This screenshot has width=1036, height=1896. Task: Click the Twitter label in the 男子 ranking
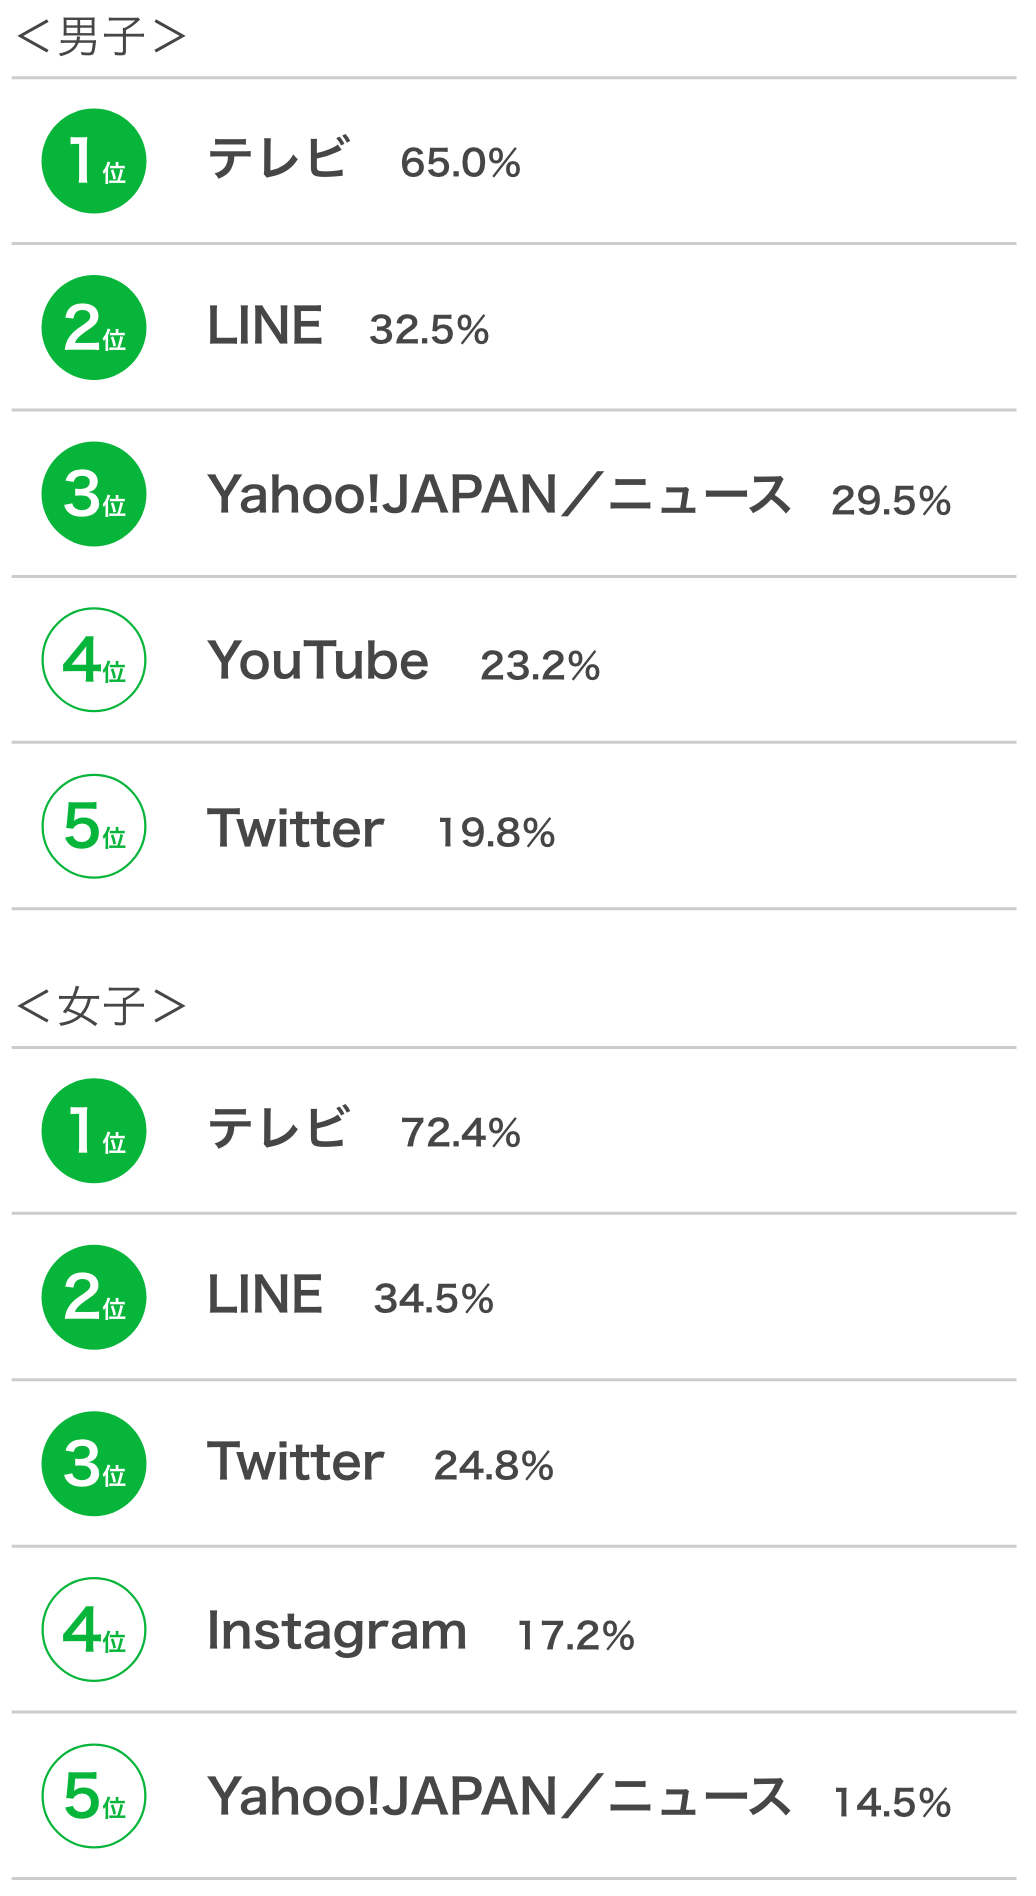click(x=296, y=829)
